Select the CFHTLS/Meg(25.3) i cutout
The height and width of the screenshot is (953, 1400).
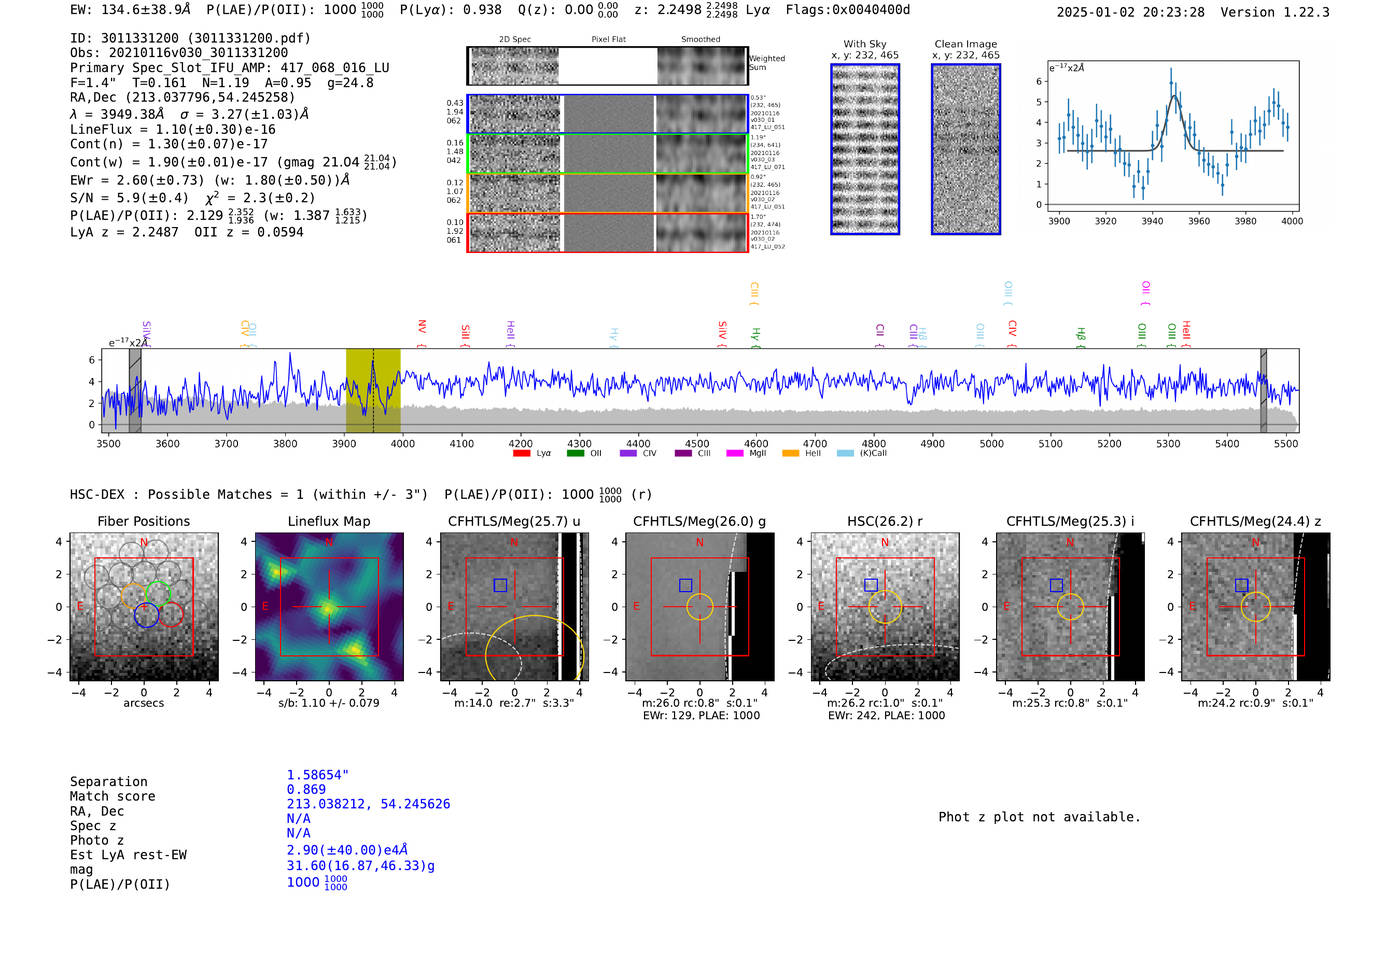click(x=1070, y=607)
